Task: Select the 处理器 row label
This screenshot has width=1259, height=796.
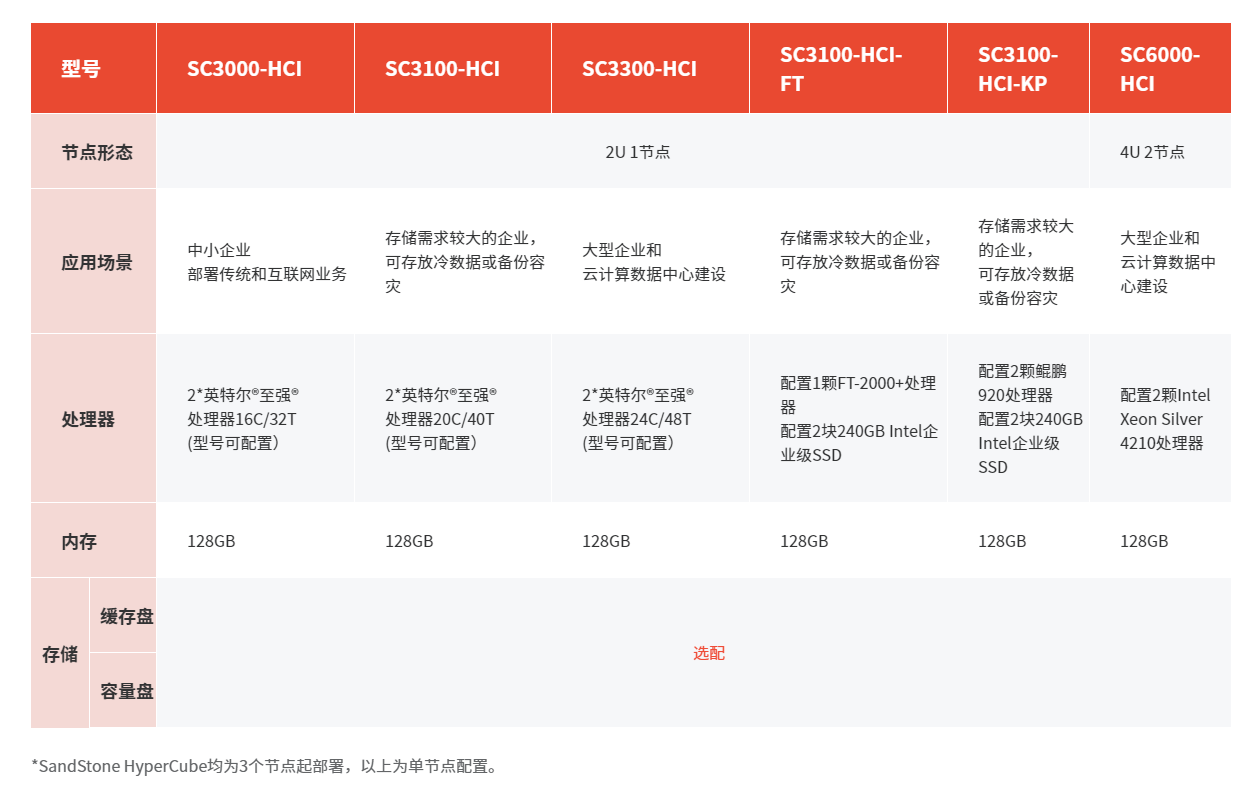Action: pyautogui.click(x=88, y=419)
